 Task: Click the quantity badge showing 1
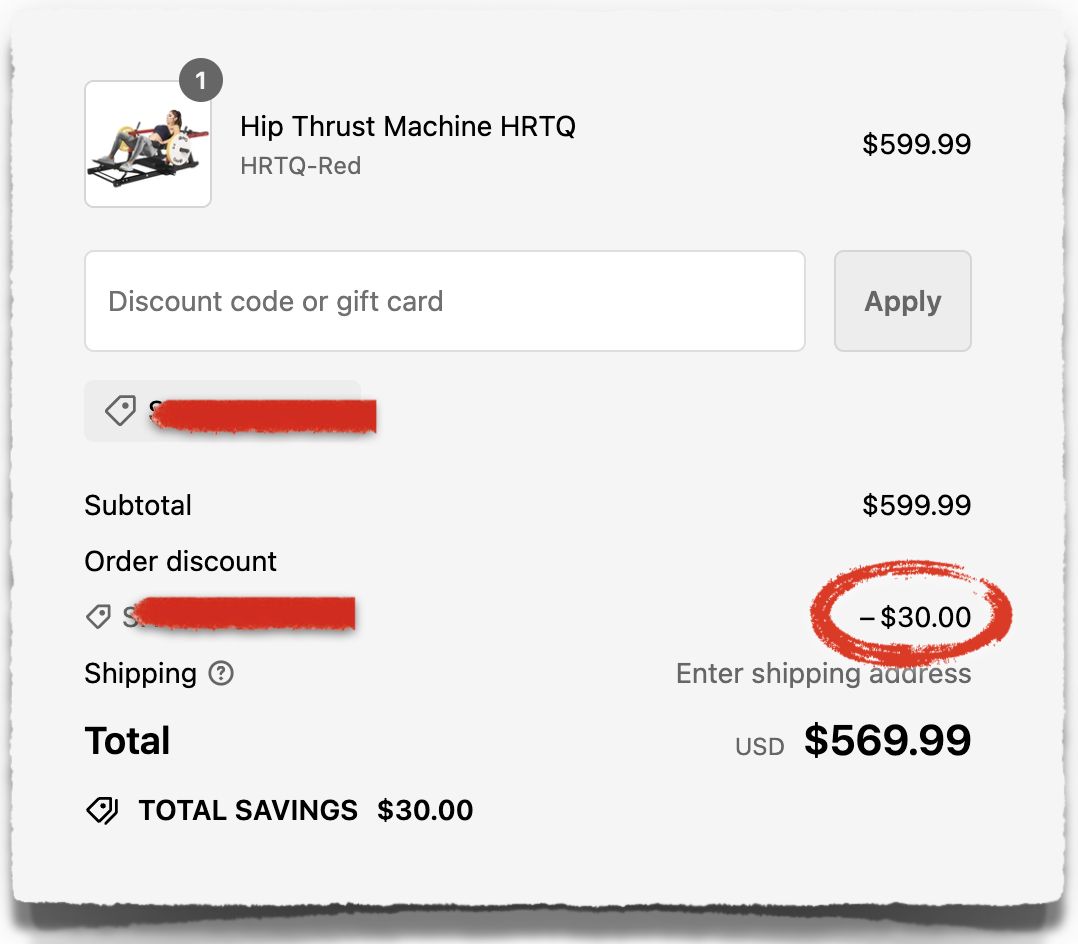201,80
